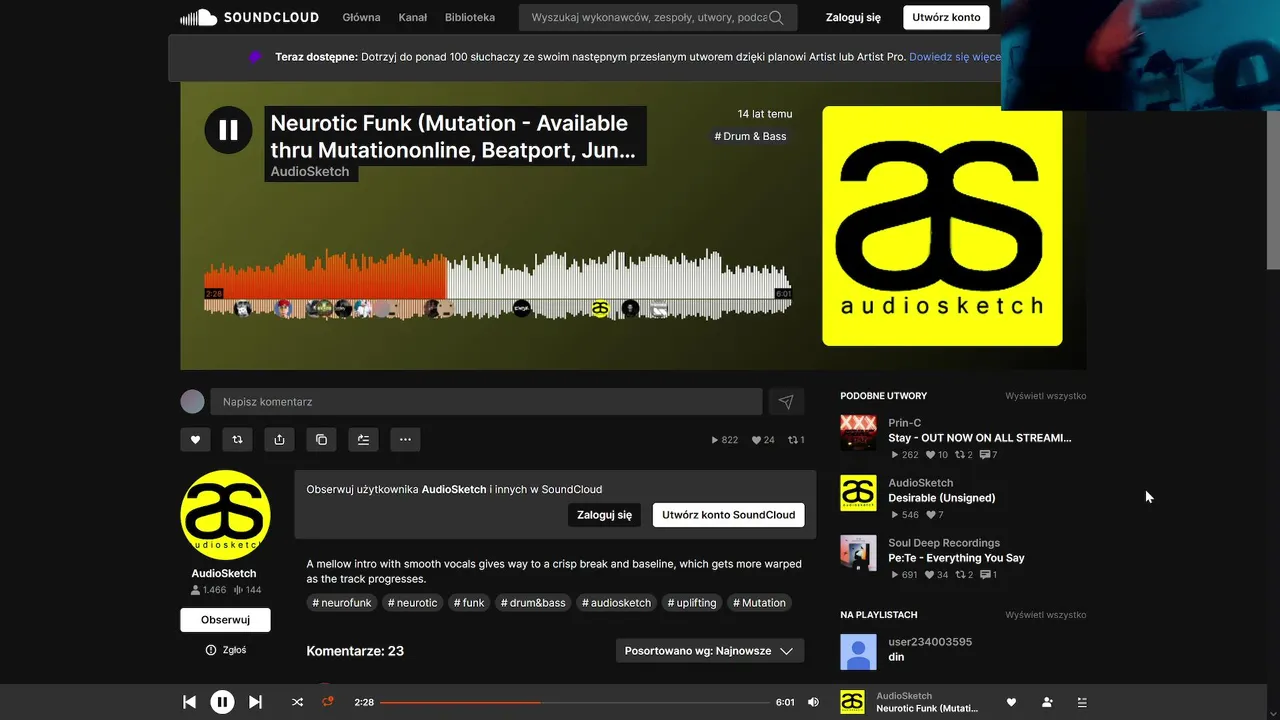Pause track with large hero pause button
This screenshot has width=1280, height=720.
[228, 130]
